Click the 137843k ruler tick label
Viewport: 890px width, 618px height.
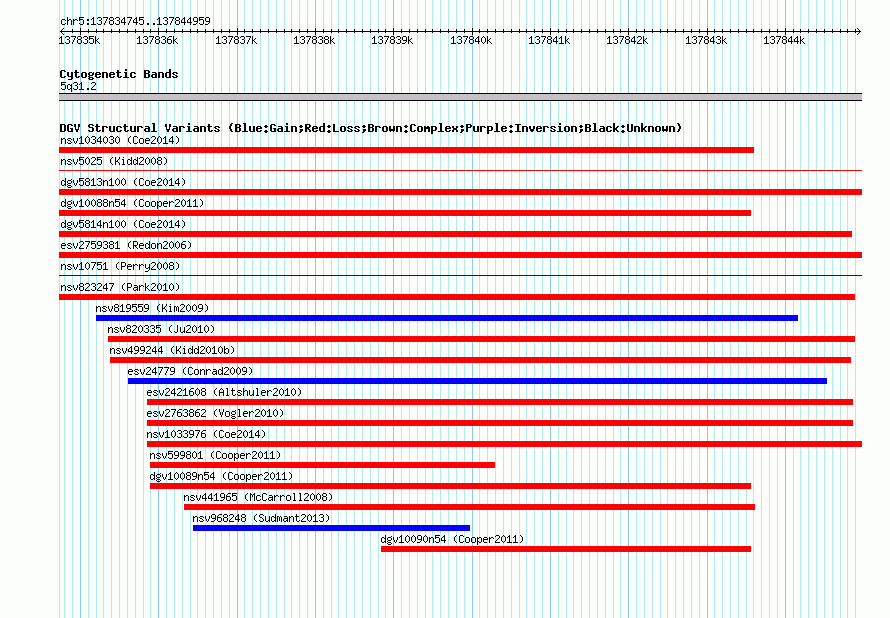706,40
